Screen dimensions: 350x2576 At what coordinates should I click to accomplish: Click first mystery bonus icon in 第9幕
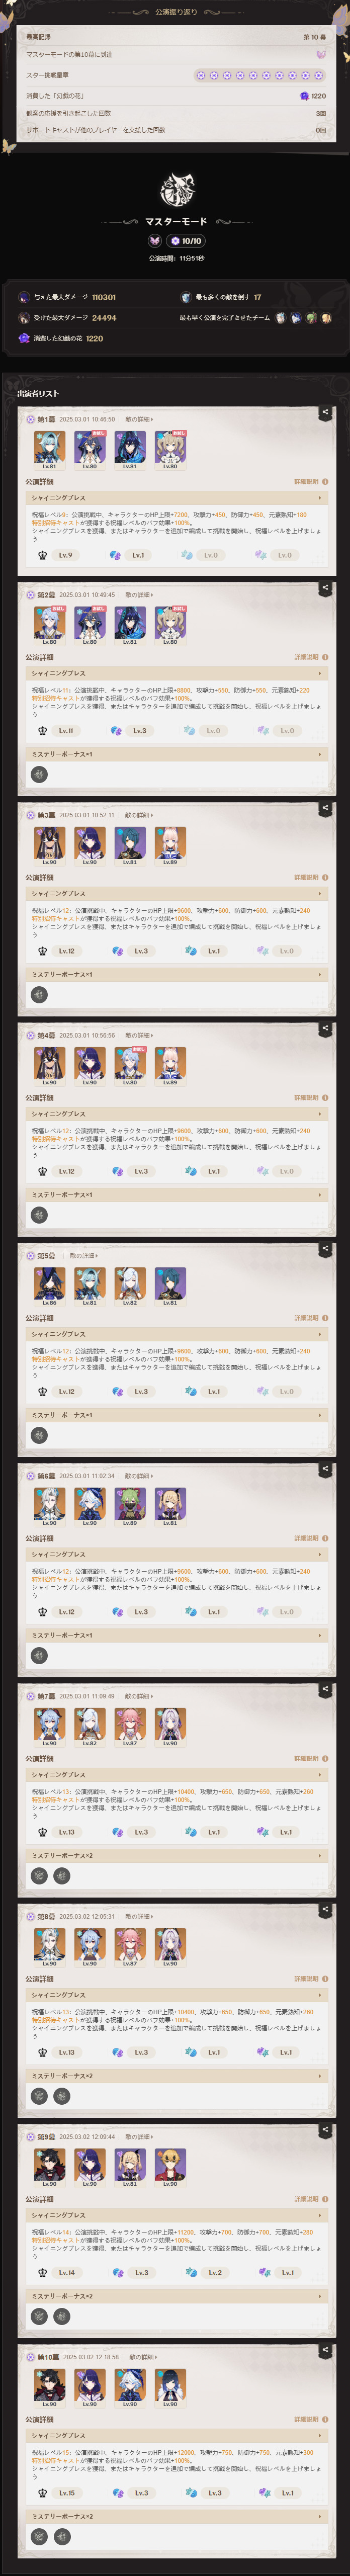[x=39, y=2316]
